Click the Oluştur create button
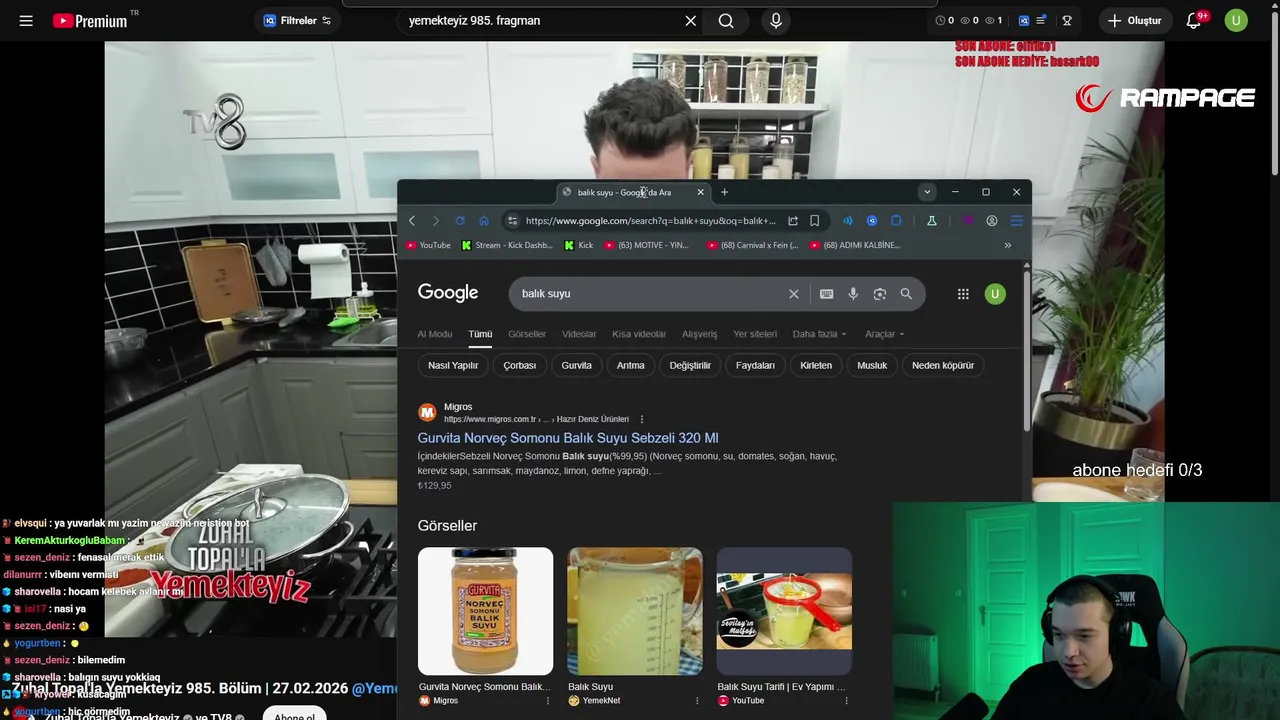This screenshot has height=720, width=1280. point(1135,20)
